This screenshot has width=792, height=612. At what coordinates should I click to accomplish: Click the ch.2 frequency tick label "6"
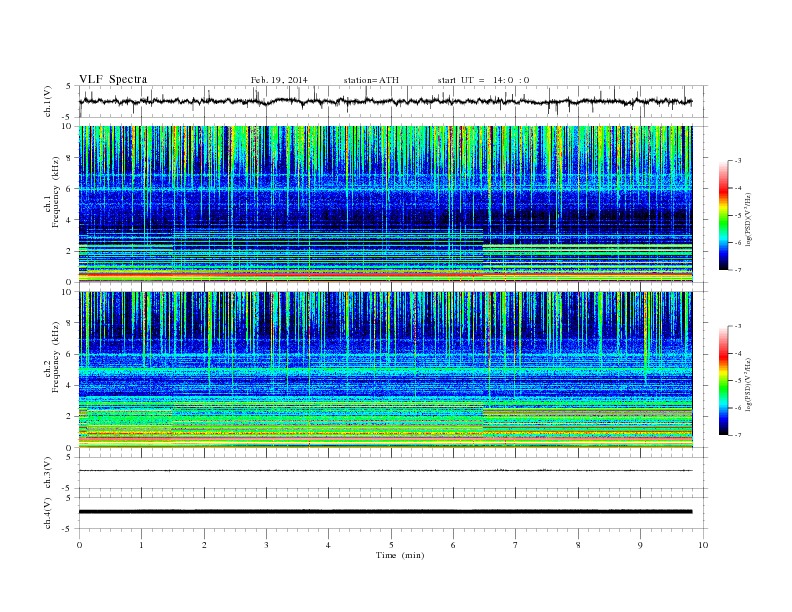[x=70, y=354]
